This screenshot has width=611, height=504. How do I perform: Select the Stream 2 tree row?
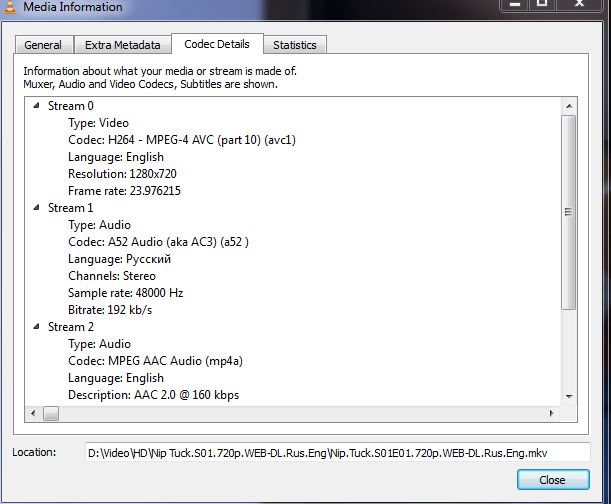coord(71,327)
